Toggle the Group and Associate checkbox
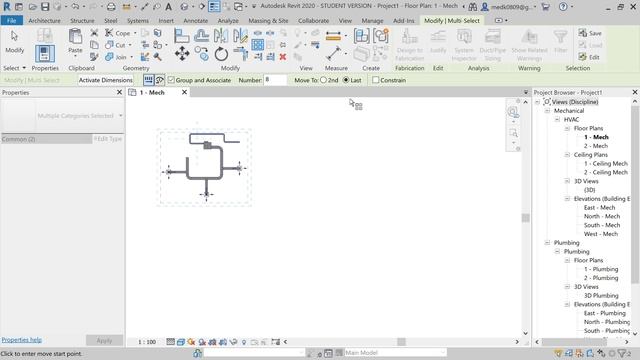Viewport: 640px width, 360px height. coord(171,80)
